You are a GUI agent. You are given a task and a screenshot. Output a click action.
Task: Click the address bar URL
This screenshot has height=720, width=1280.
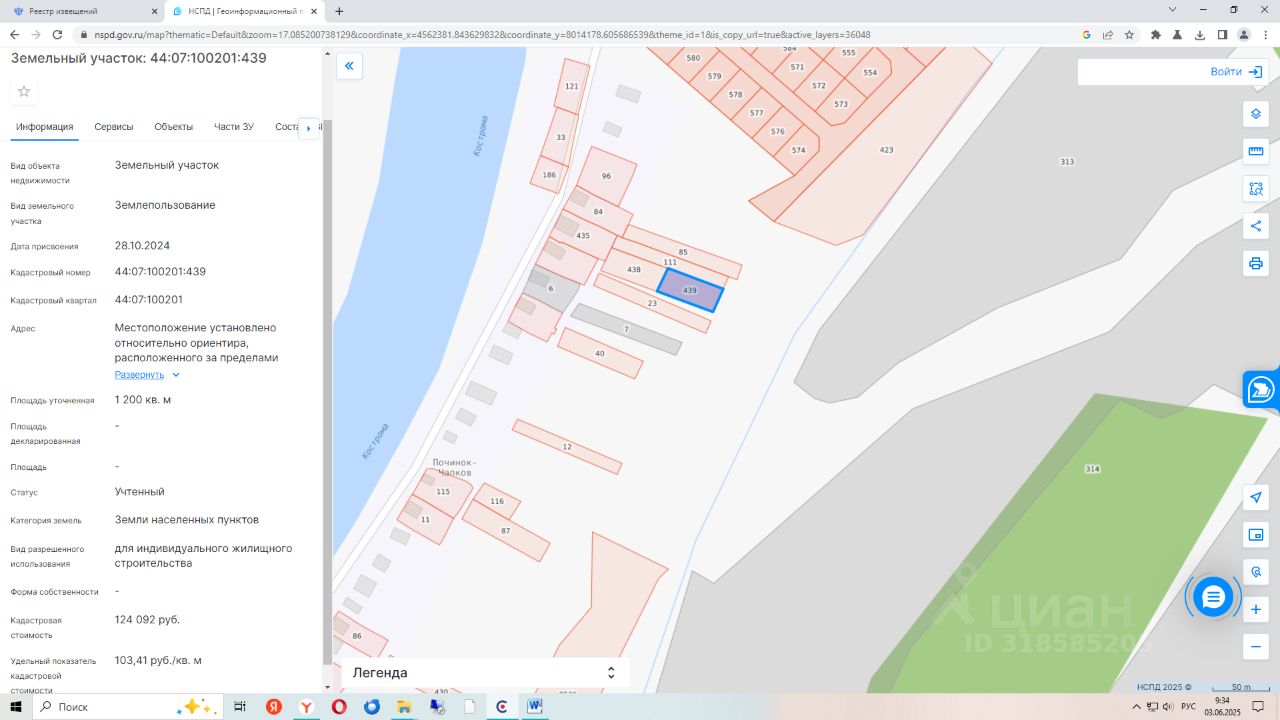[483, 34]
